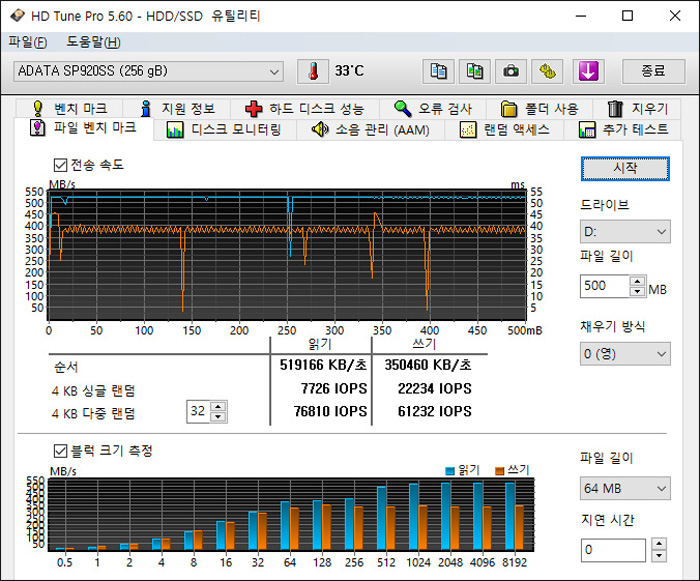
Task: Click the purple down-arrow icon
Action: (x=586, y=72)
